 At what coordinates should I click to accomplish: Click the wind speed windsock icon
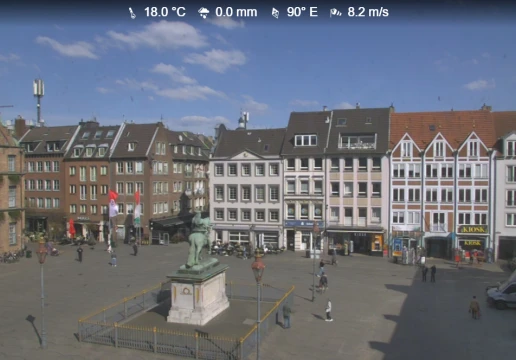[x=336, y=13]
